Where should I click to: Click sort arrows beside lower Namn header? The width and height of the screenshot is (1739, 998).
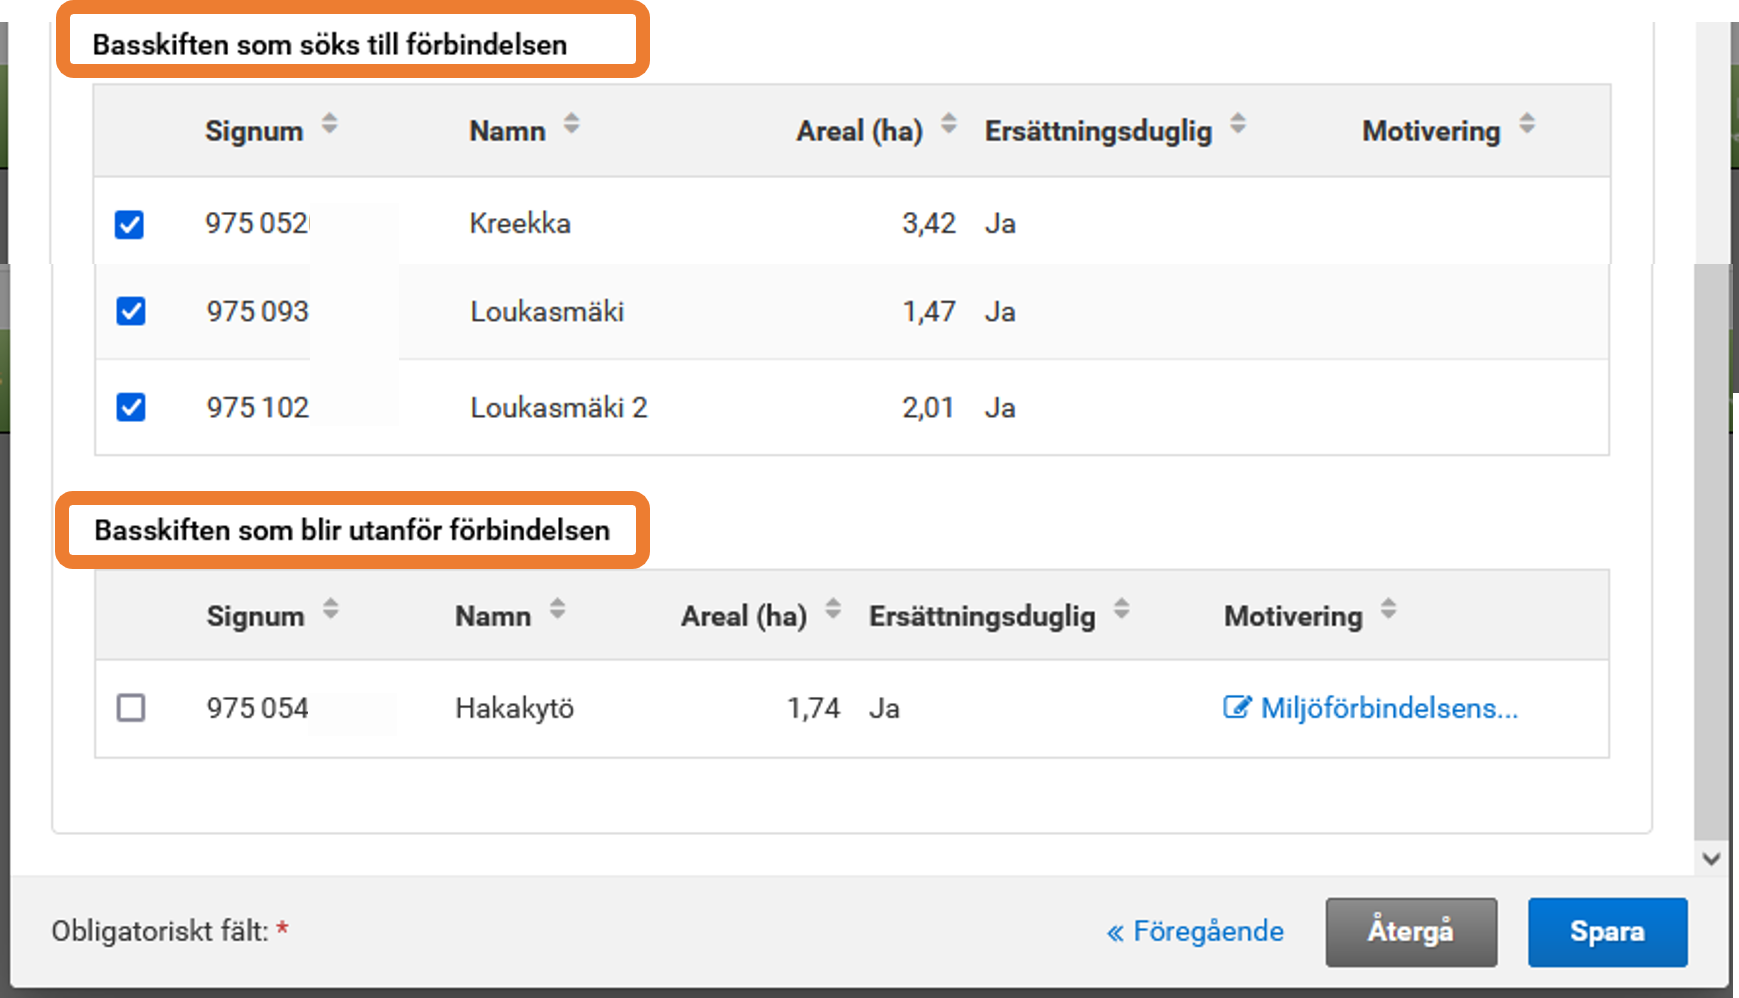tap(558, 610)
